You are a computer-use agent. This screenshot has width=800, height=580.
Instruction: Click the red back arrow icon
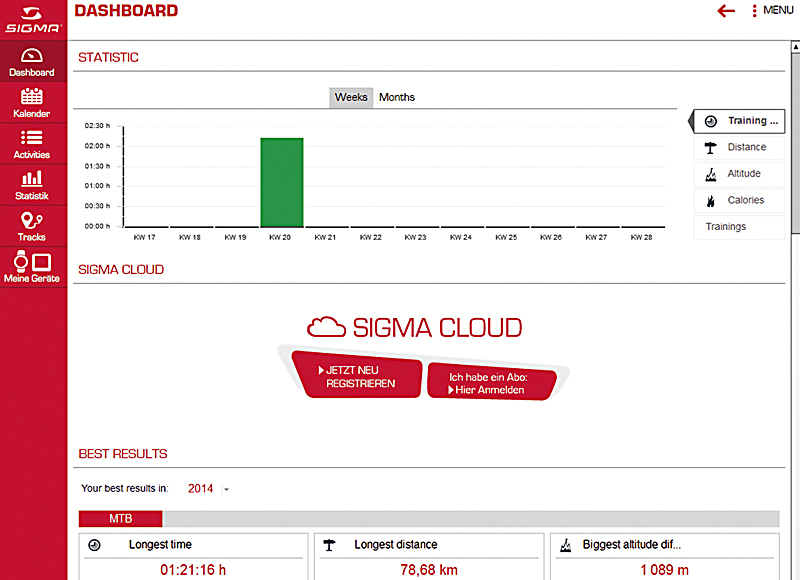coord(726,11)
